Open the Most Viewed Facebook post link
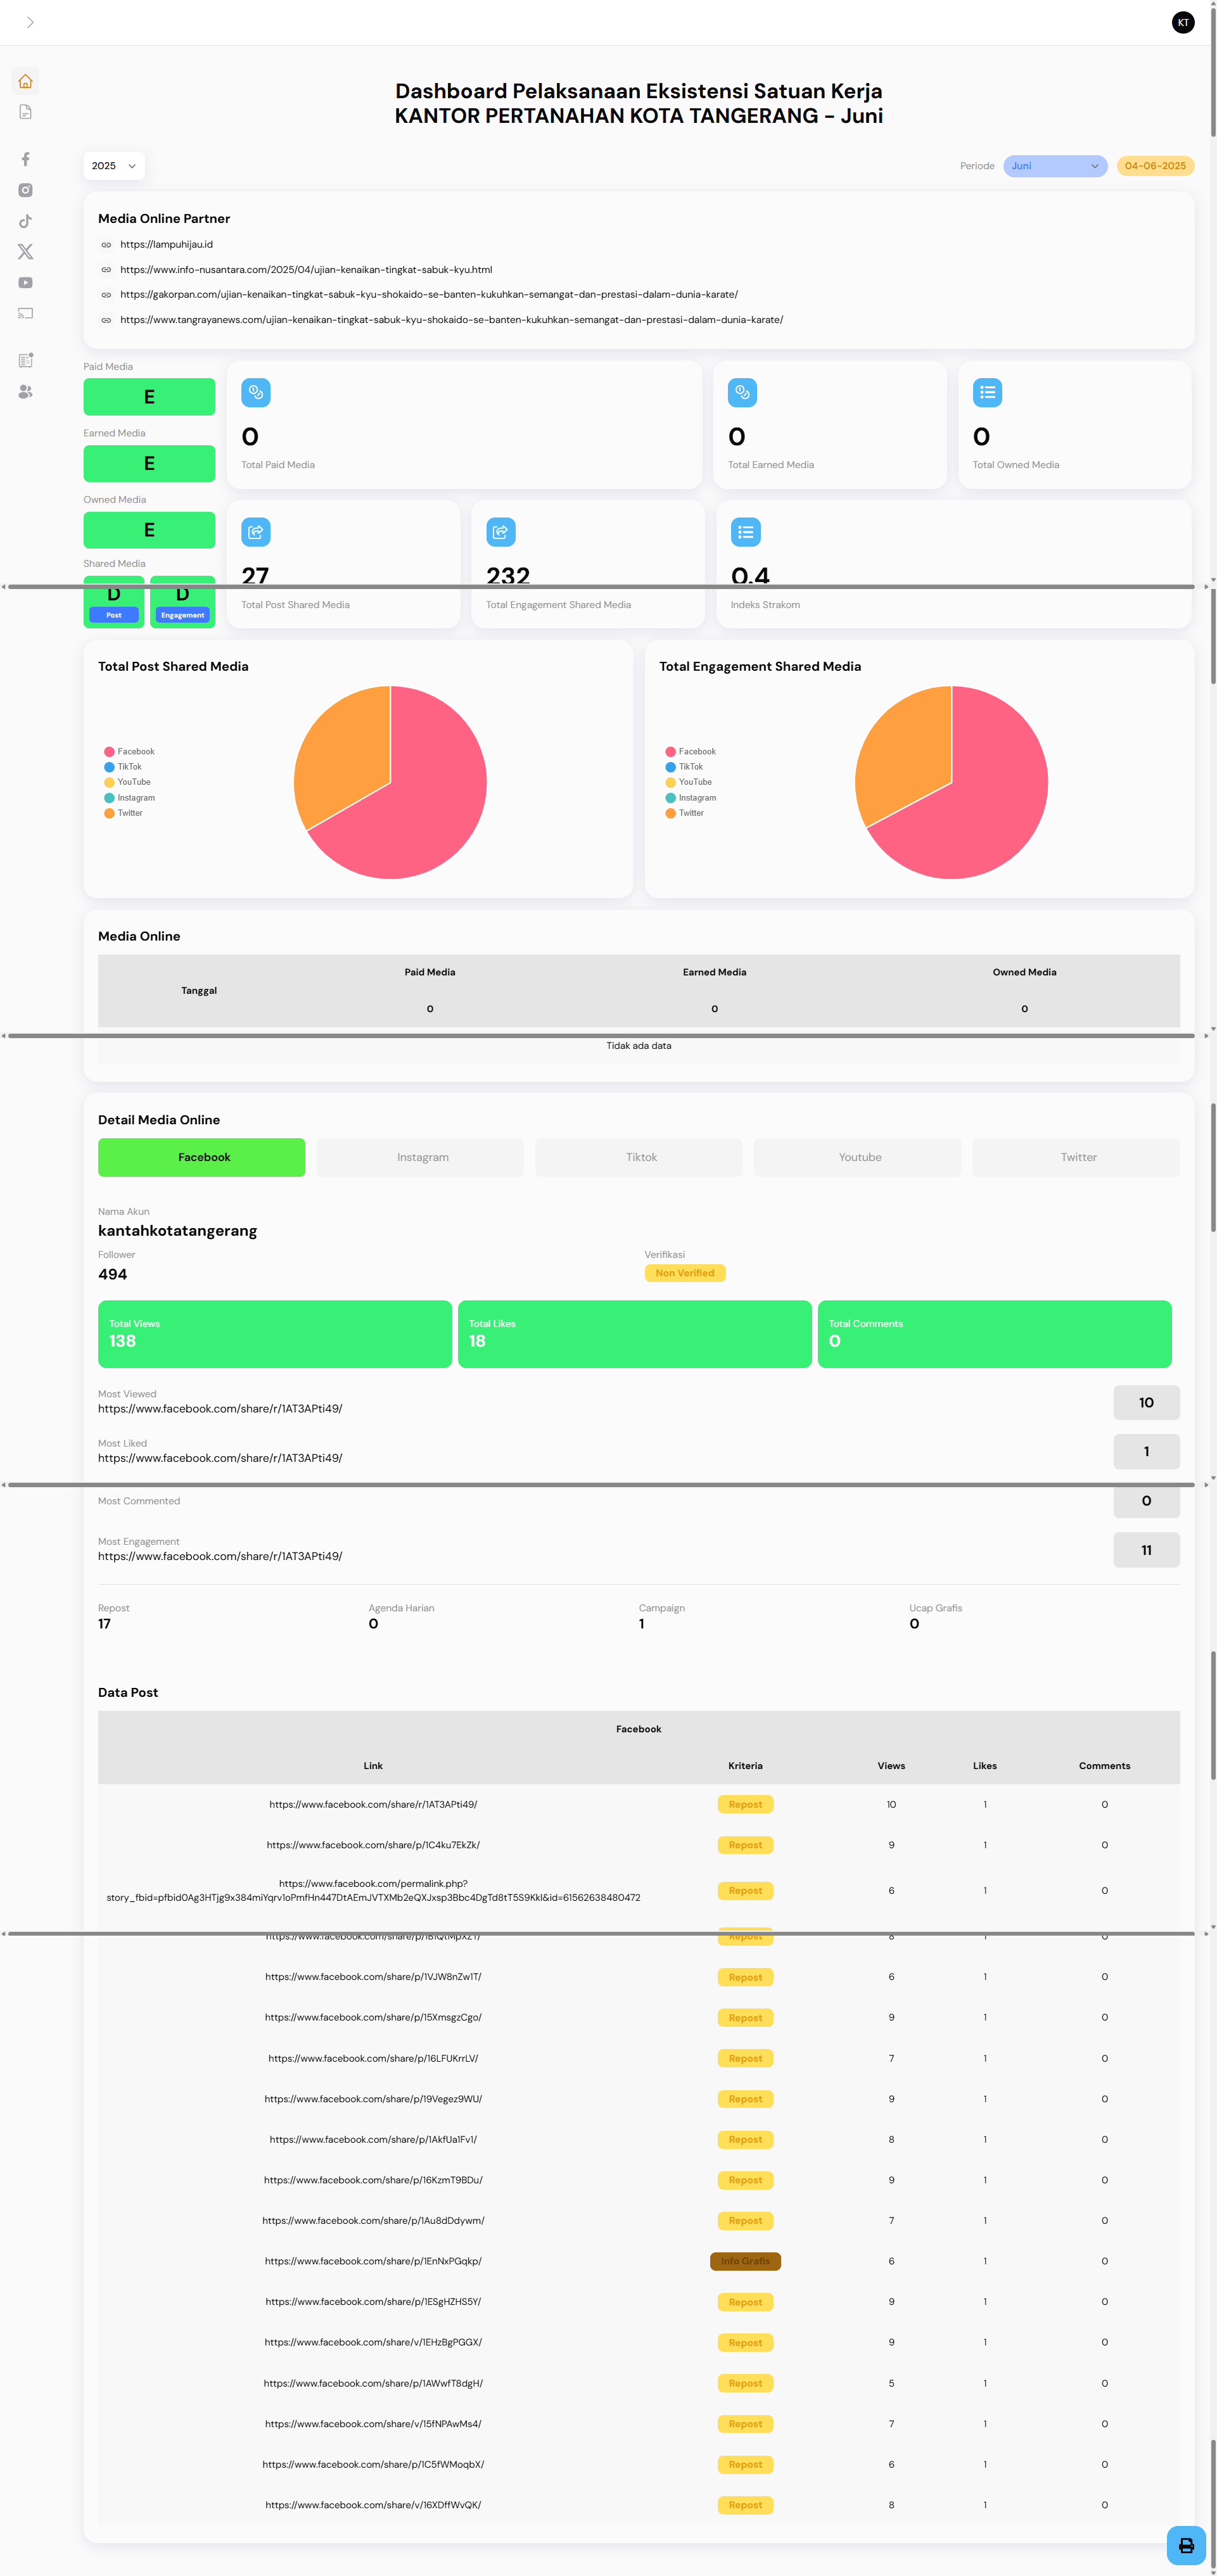This screenshot has height=2576, width=1217. click(x=220, y=1408)
